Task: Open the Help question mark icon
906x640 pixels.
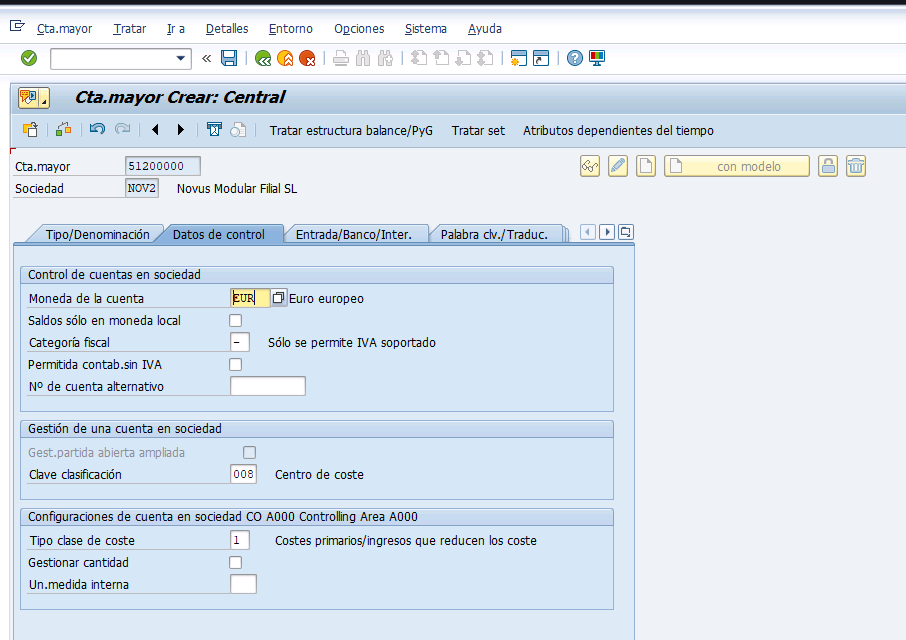Action: coord(574,58)
